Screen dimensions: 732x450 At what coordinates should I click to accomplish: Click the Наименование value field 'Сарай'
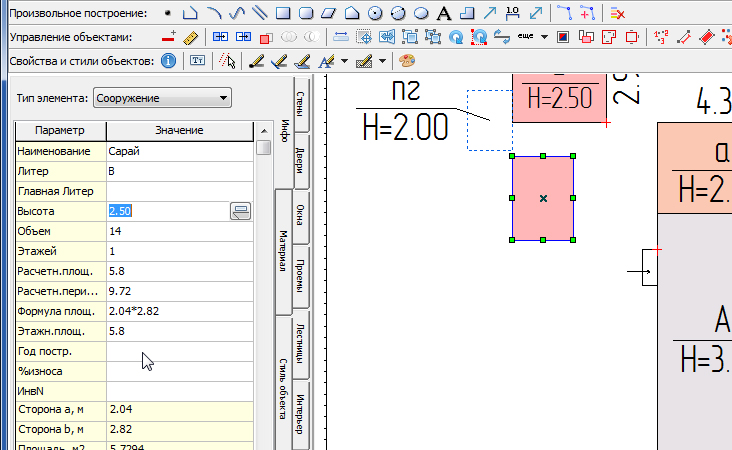[180, 151]
